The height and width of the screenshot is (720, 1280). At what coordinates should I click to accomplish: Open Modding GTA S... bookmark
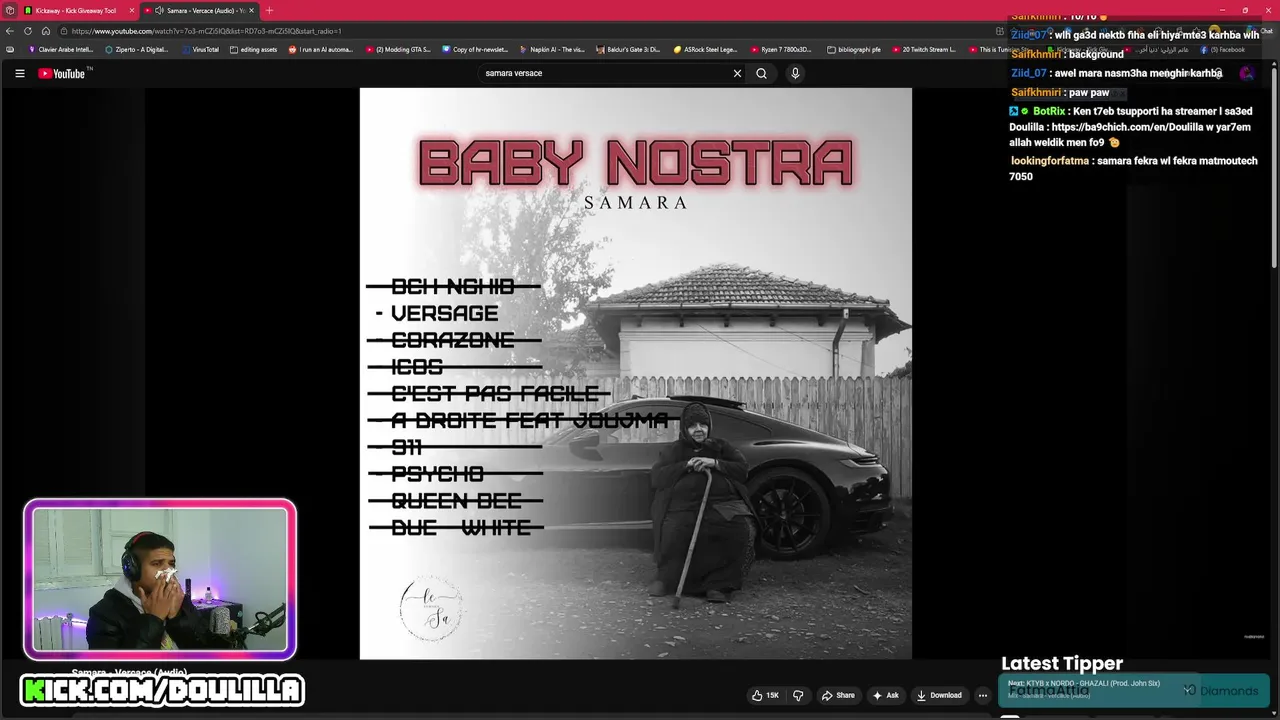click(x=398, y=49)
